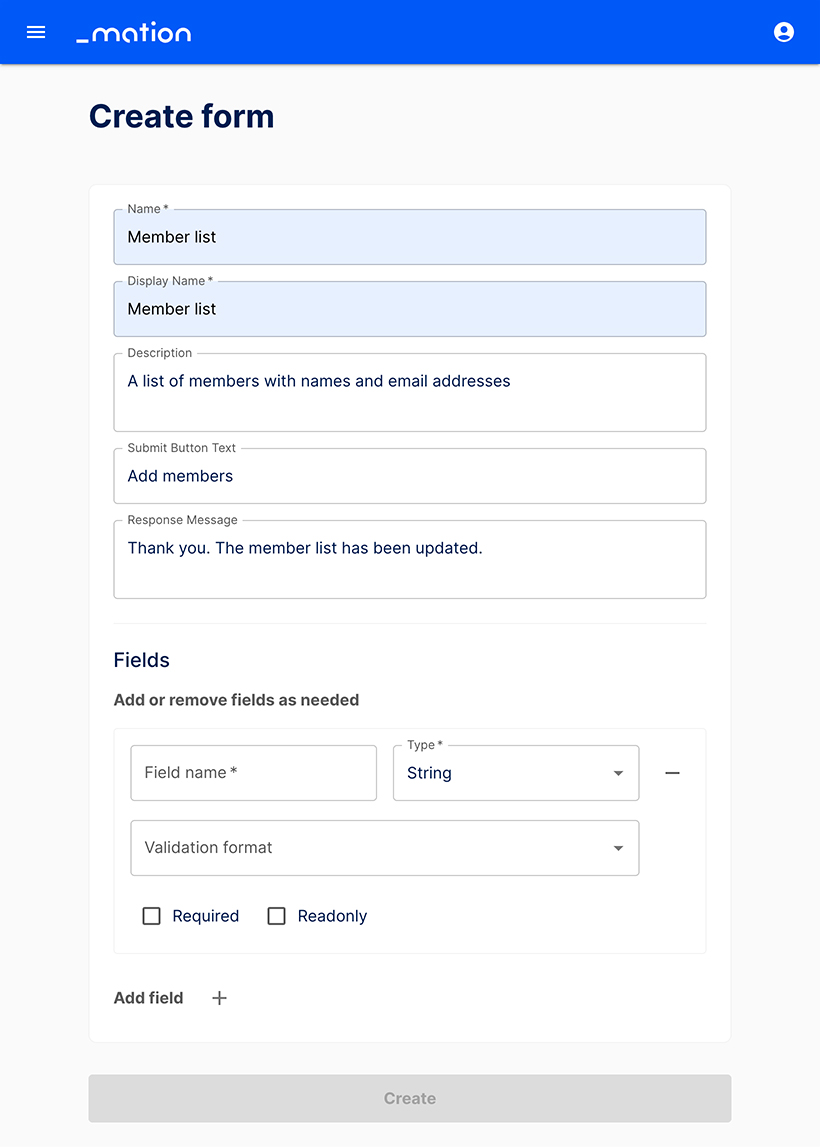
Task: Remove the field using the minus icon
Action: 673,773
